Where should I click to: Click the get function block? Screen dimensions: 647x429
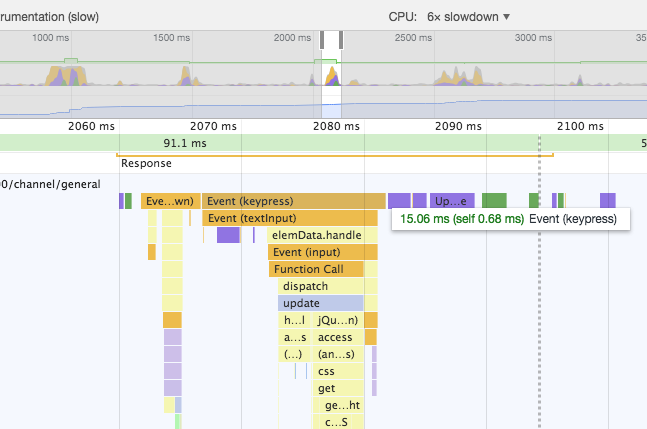pos(327,388)
